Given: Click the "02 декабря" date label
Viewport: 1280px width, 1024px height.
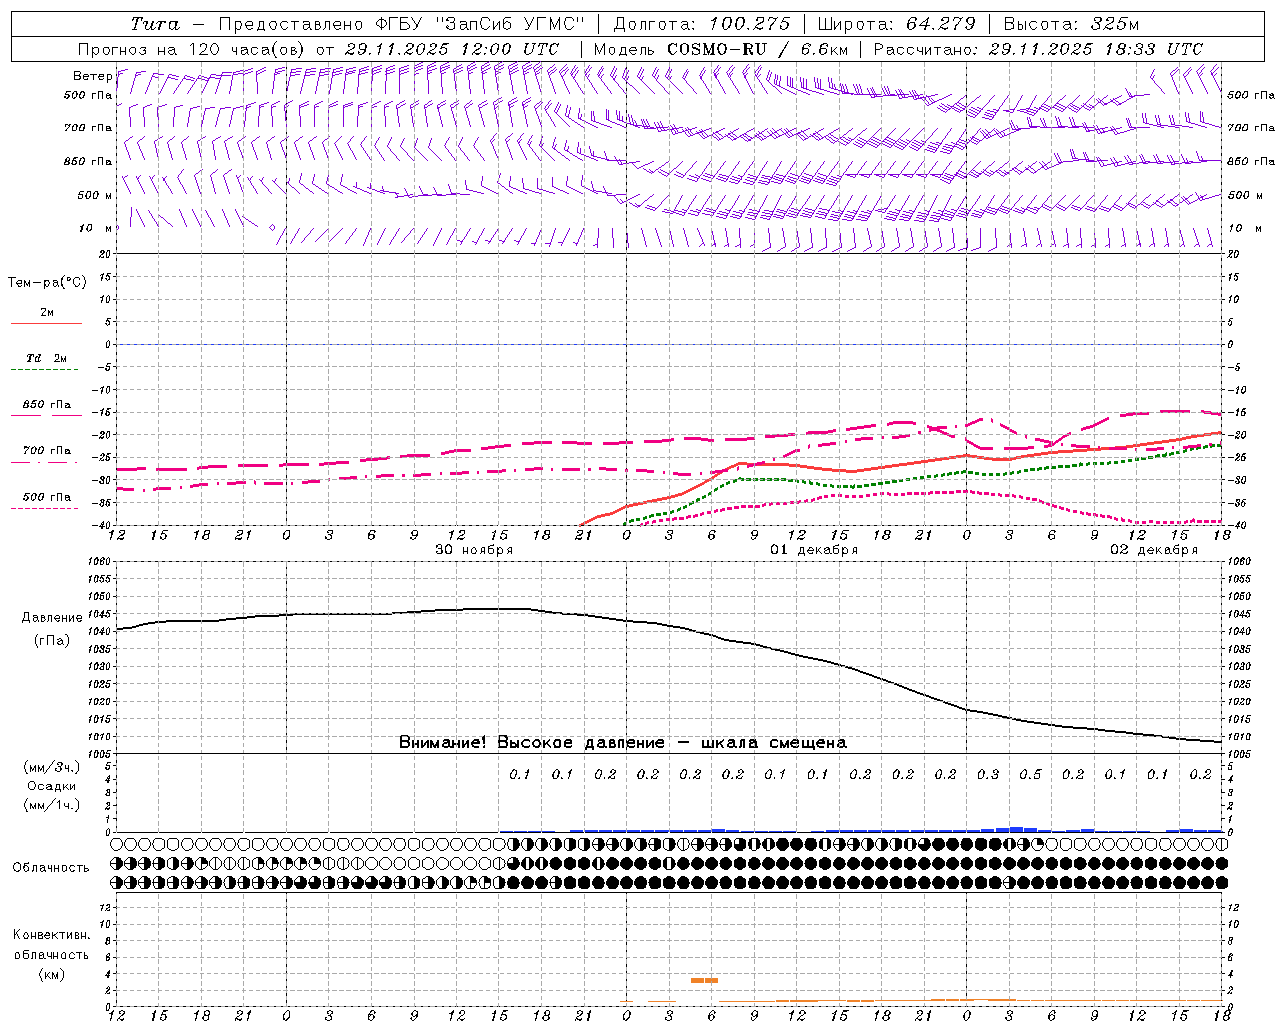Looking at the screenshot, I should pyautogui.click(x=1154, y=549).
